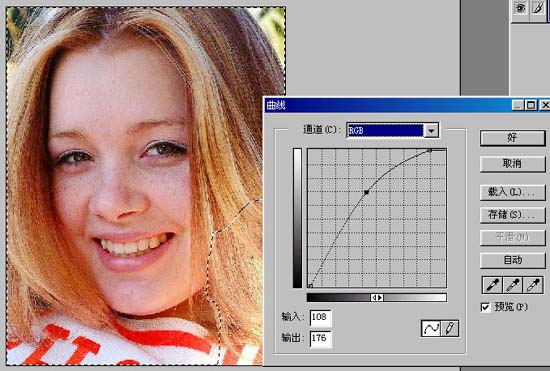550x371 pixels.
Task: Click the 输出 output value field
Action: click(x=320, y=339)
